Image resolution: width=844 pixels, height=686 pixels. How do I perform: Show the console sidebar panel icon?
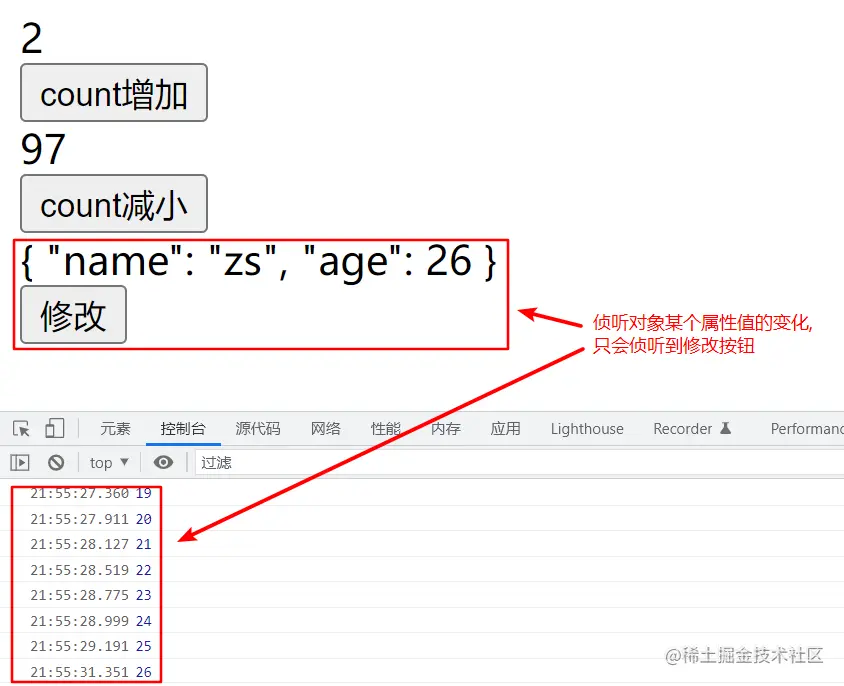coord(20,463)
